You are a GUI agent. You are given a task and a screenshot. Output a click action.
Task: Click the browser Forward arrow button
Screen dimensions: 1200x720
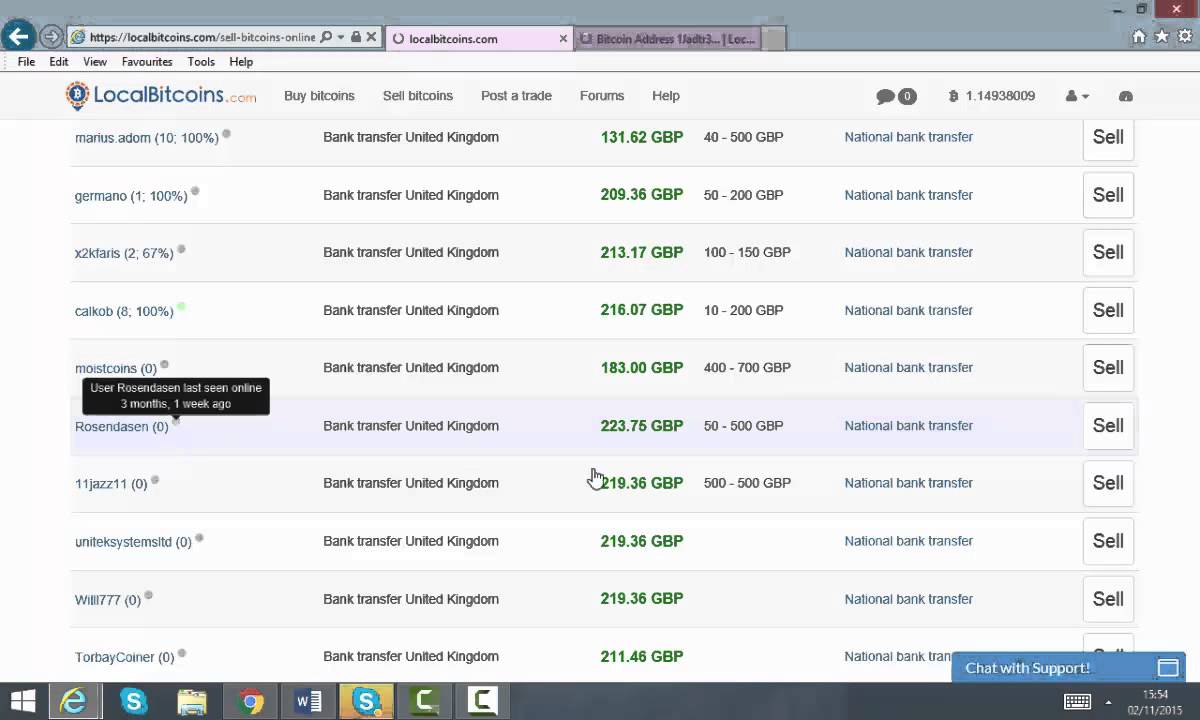pyautogui.click(x=52, y=38)
